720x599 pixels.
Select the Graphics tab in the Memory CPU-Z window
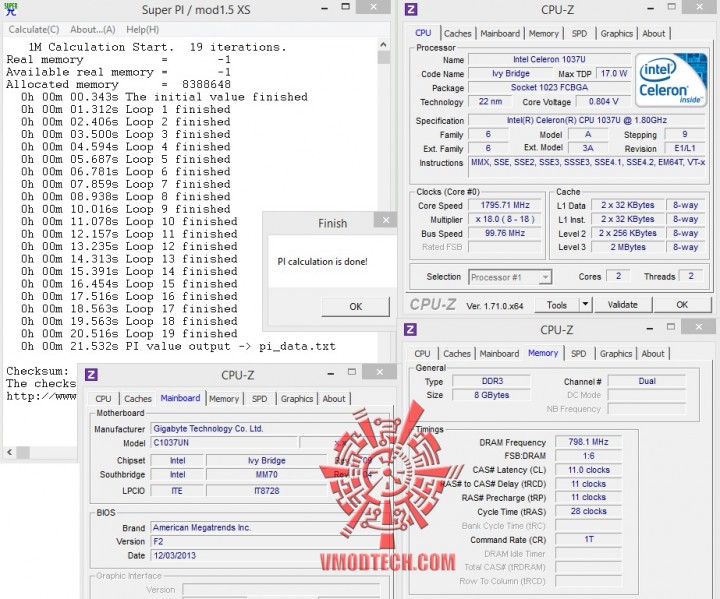[x=616, y=354]
